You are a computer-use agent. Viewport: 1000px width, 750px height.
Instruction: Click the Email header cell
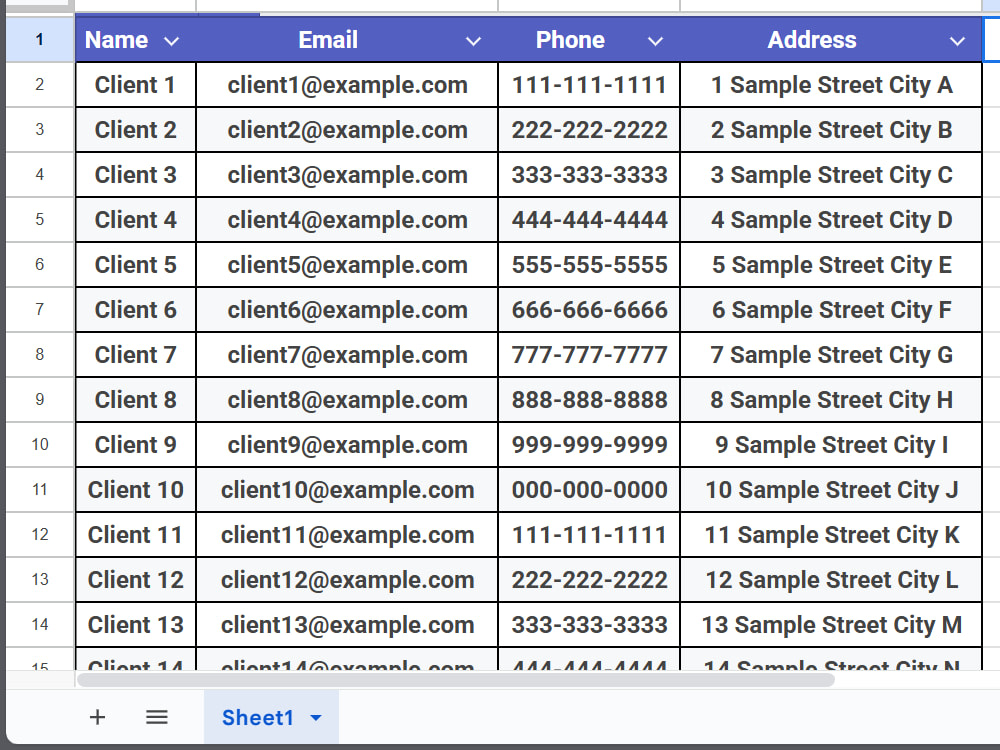(x=347, y=40)
